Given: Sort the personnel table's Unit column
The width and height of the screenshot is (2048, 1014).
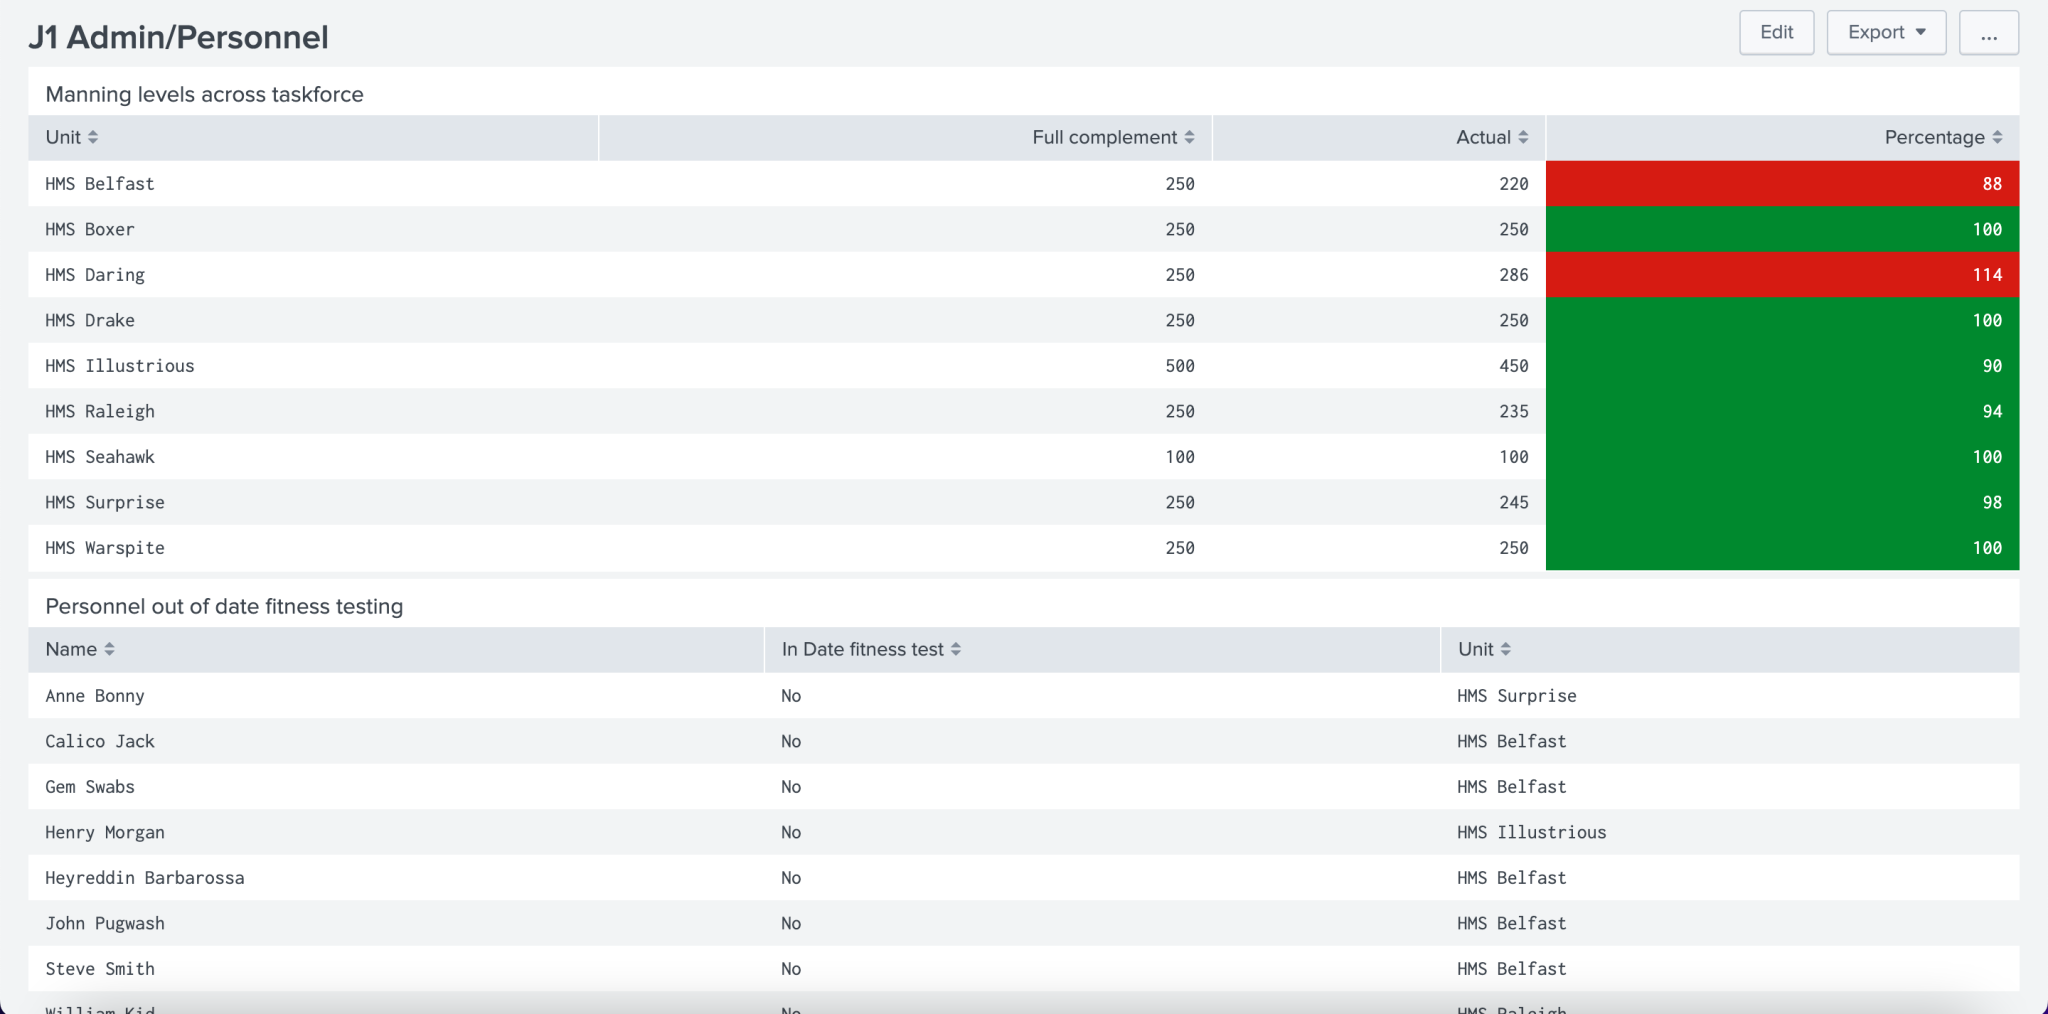Looking at the screenshot, I should (x=1505, y=649).
